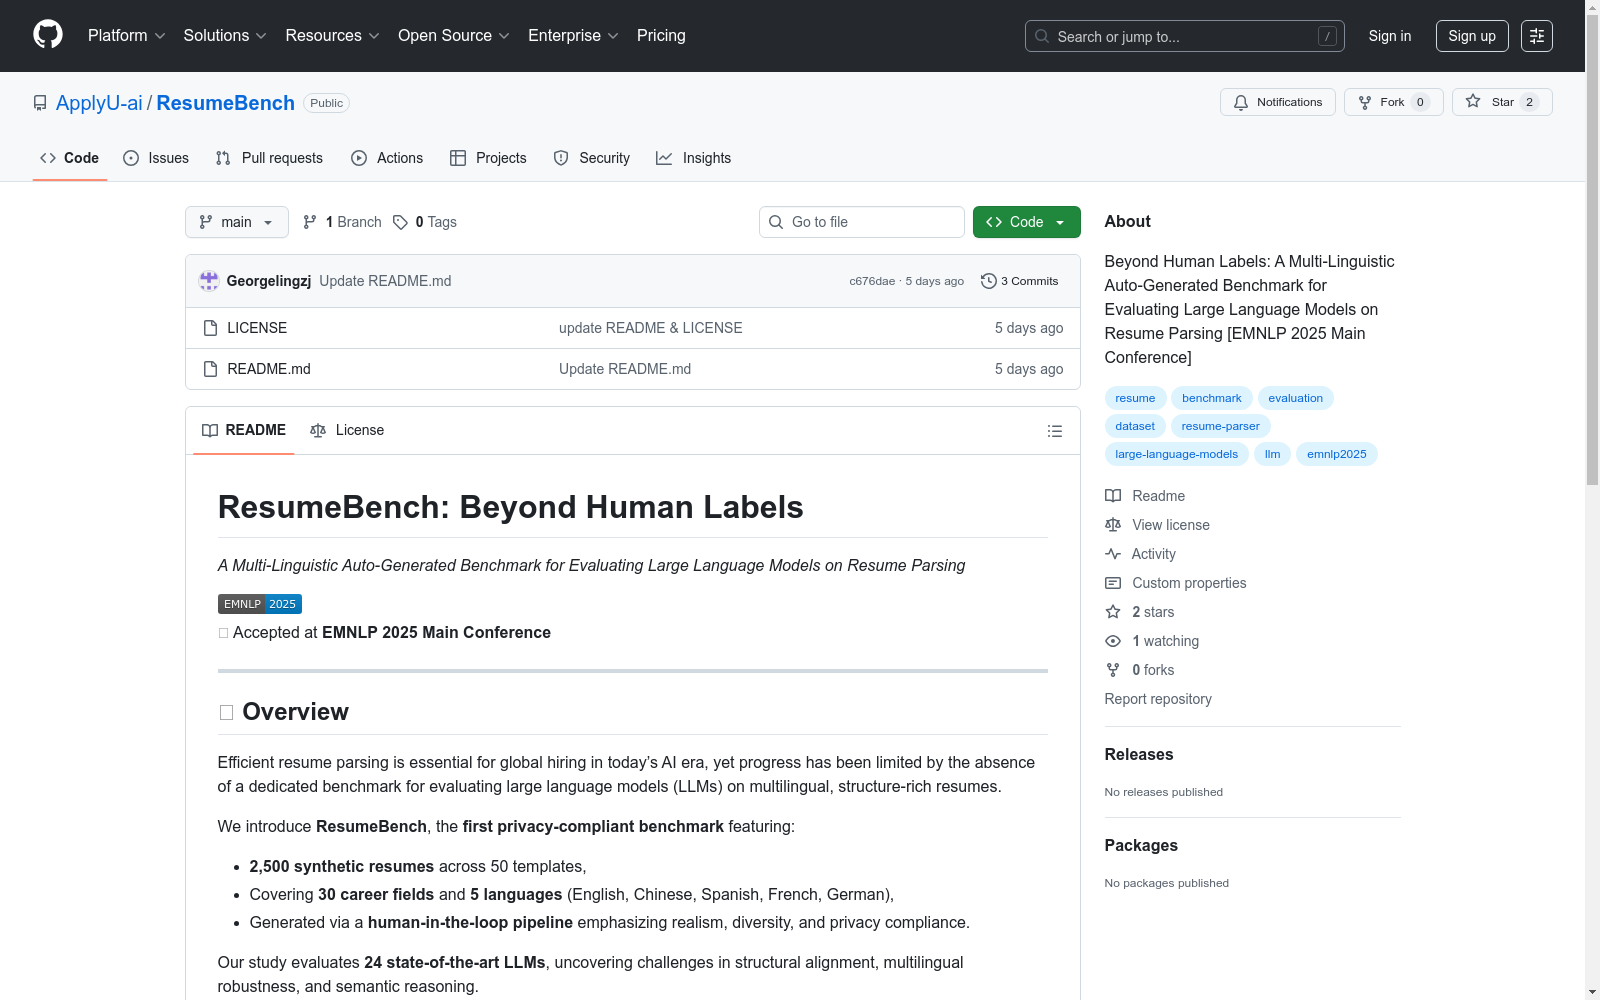Click the Search or jump to field
Screen dimensions: 1600x1000
(1185, 36)
